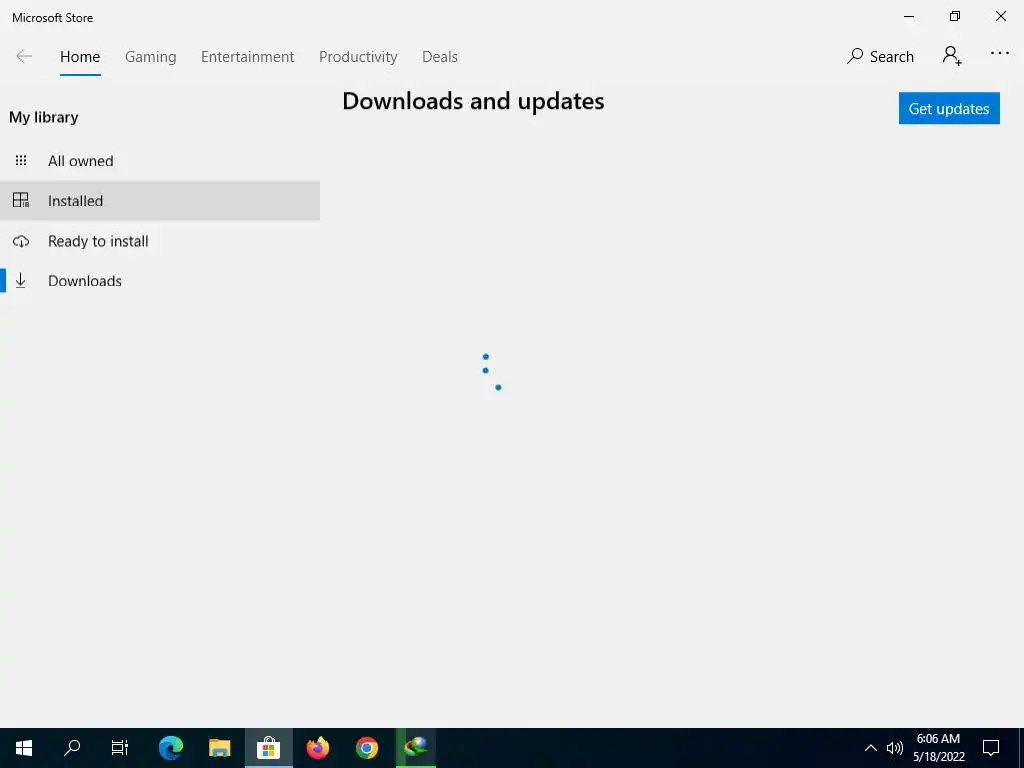Click the My library heading
The image size is (1024, 768).
[44, 118]
